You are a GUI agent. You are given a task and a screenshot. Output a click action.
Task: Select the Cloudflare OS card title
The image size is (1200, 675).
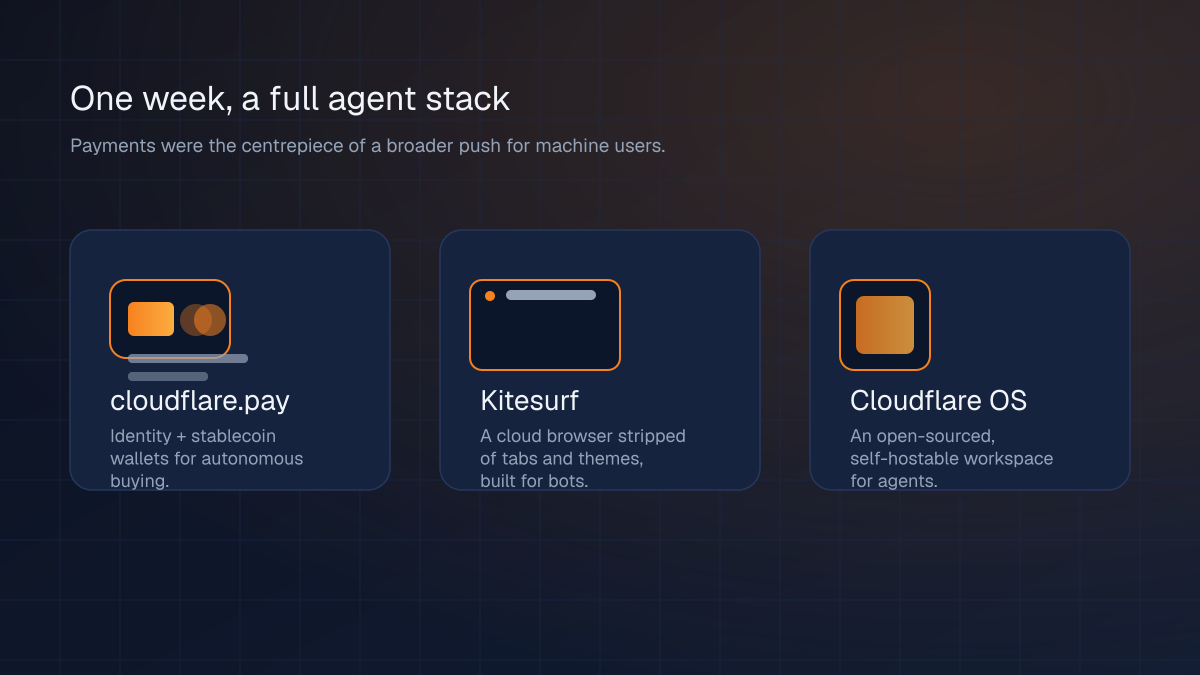point(938,401)
